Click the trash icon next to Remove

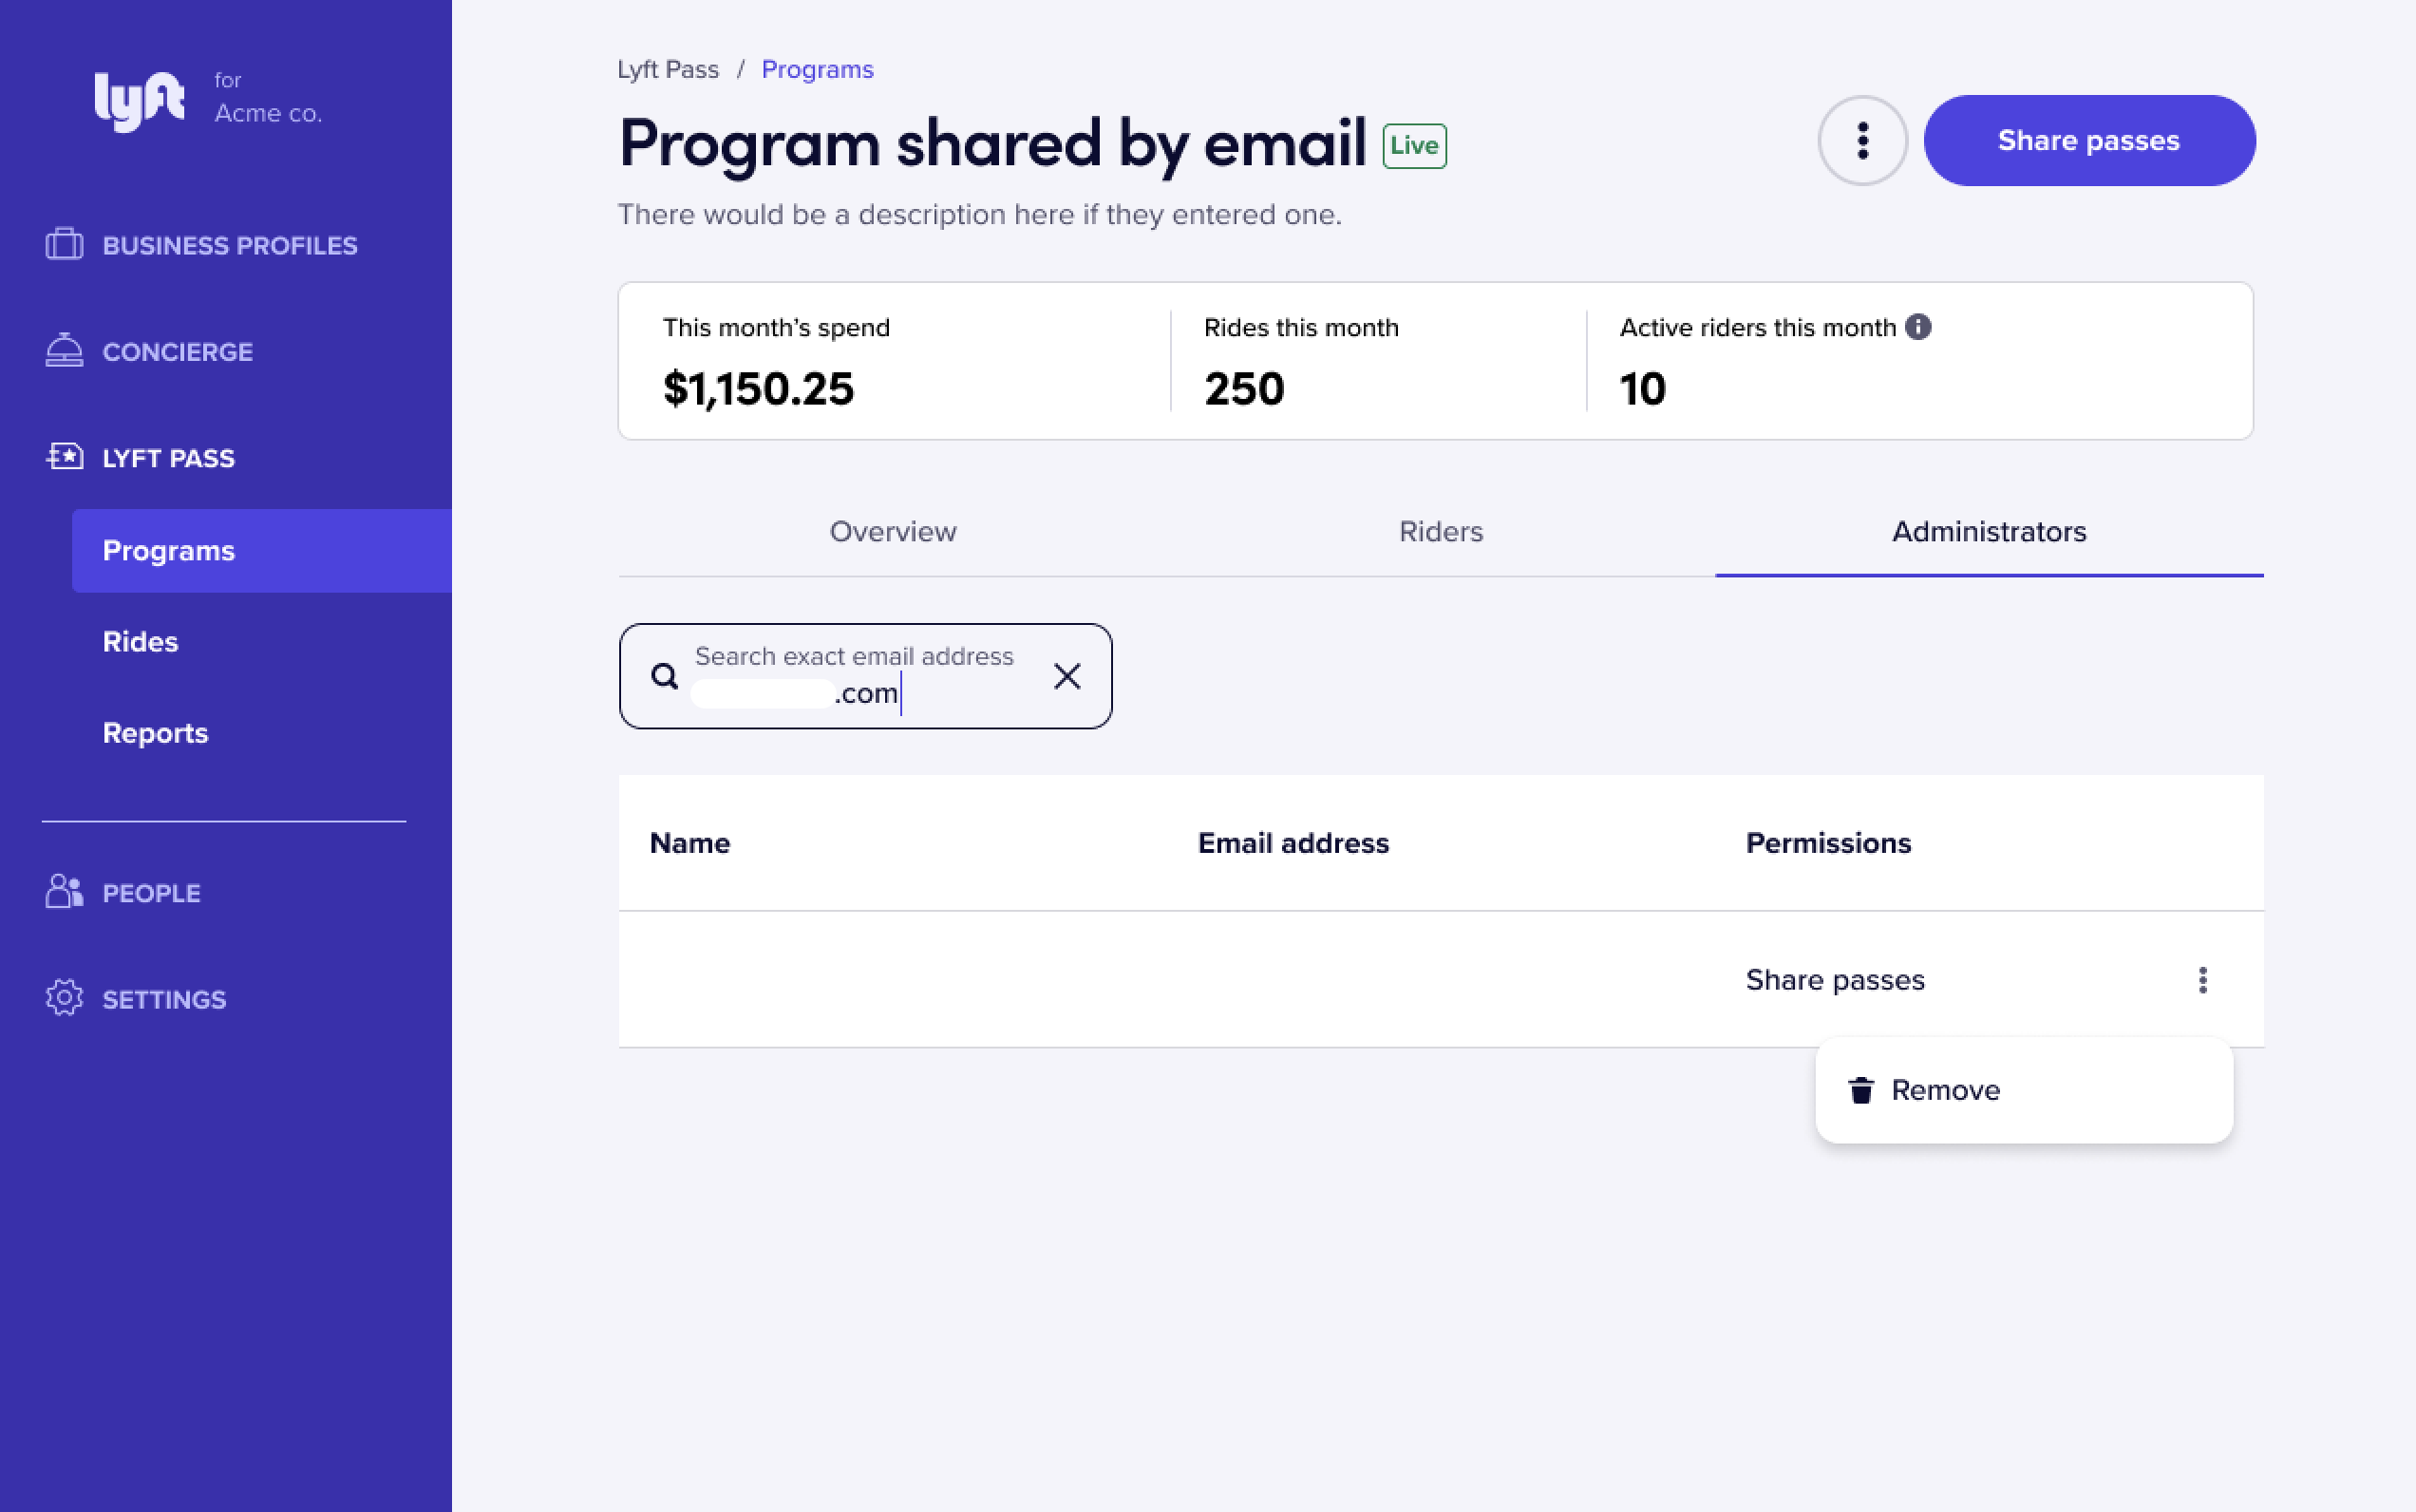[1860, 1090]
